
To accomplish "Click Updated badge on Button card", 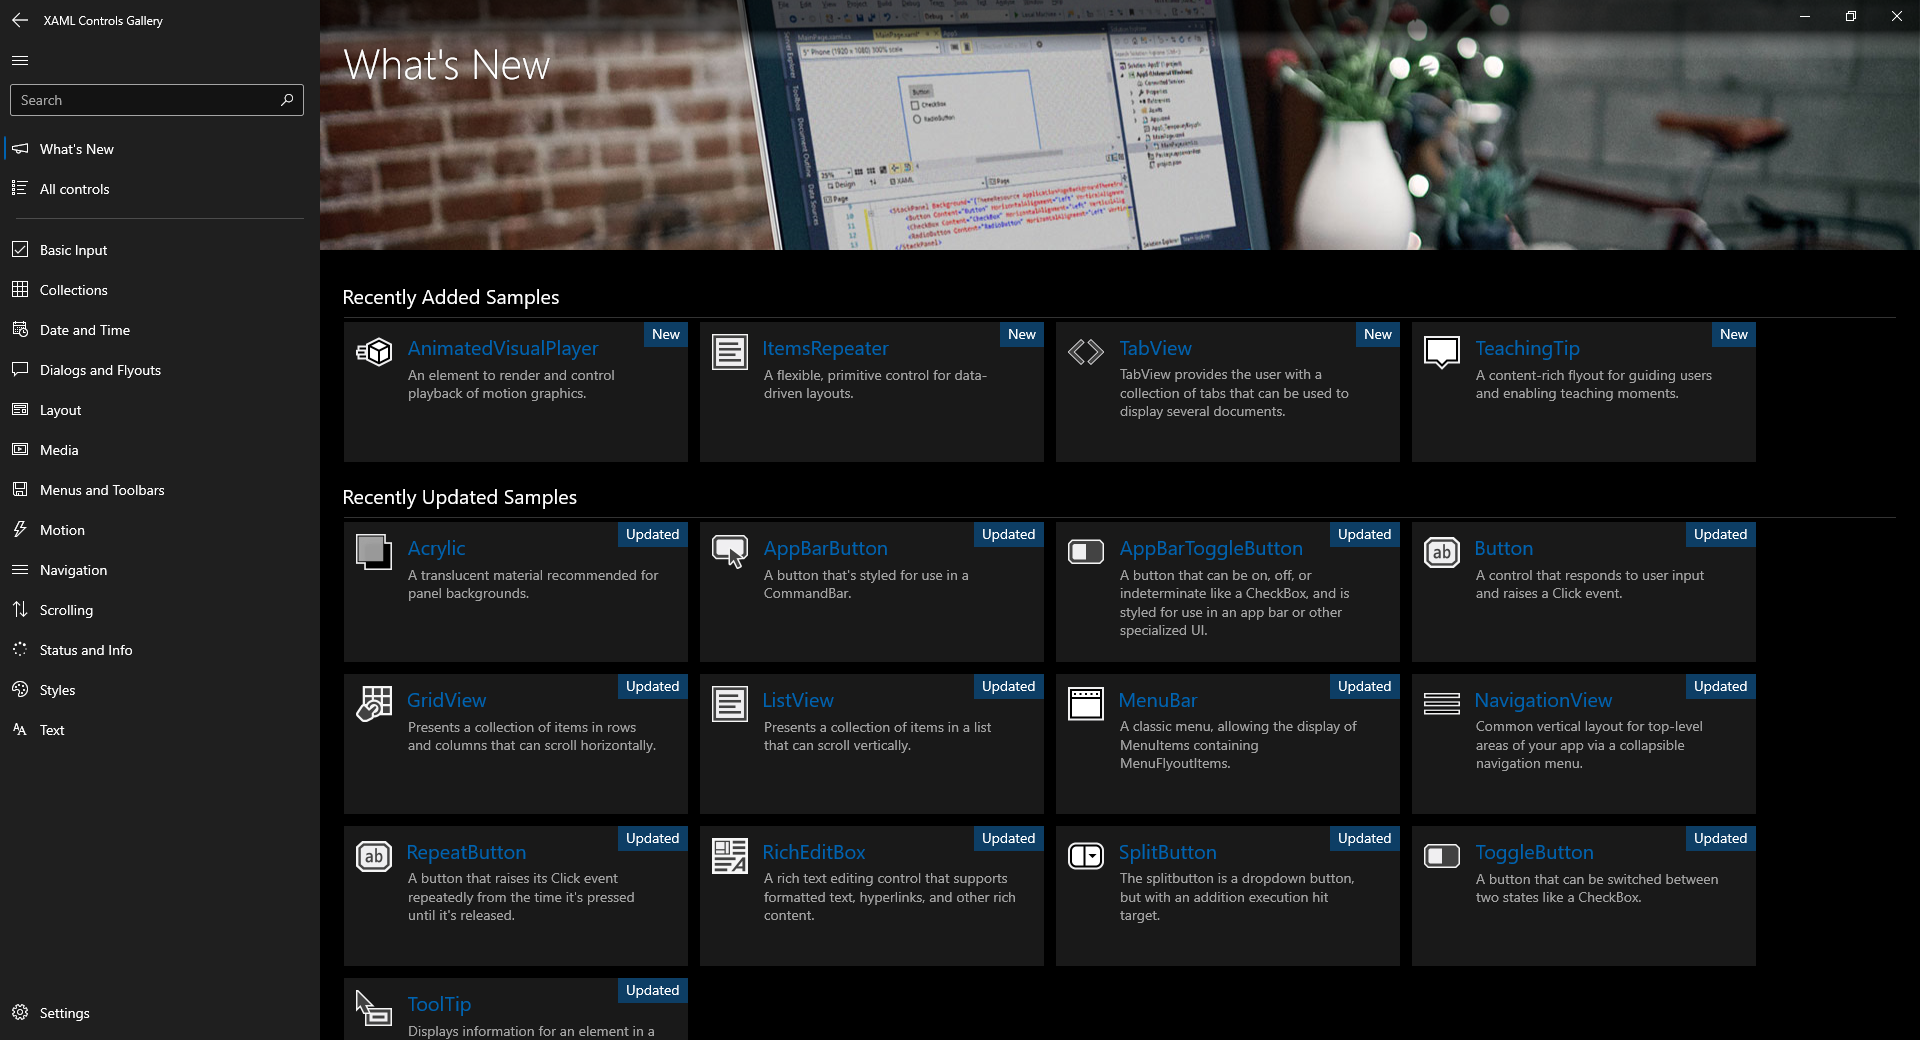I will (1720, 534).
